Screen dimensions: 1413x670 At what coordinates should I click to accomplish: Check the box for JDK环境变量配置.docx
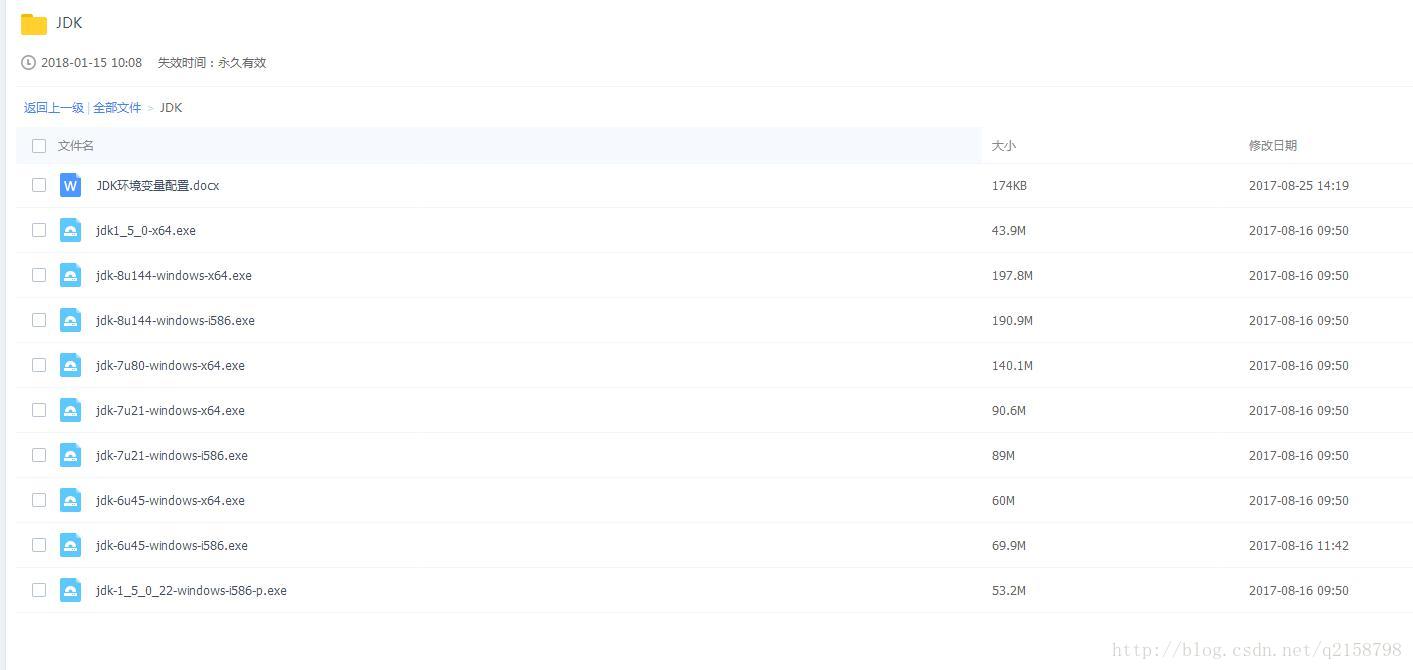click(x=39, y=185)
